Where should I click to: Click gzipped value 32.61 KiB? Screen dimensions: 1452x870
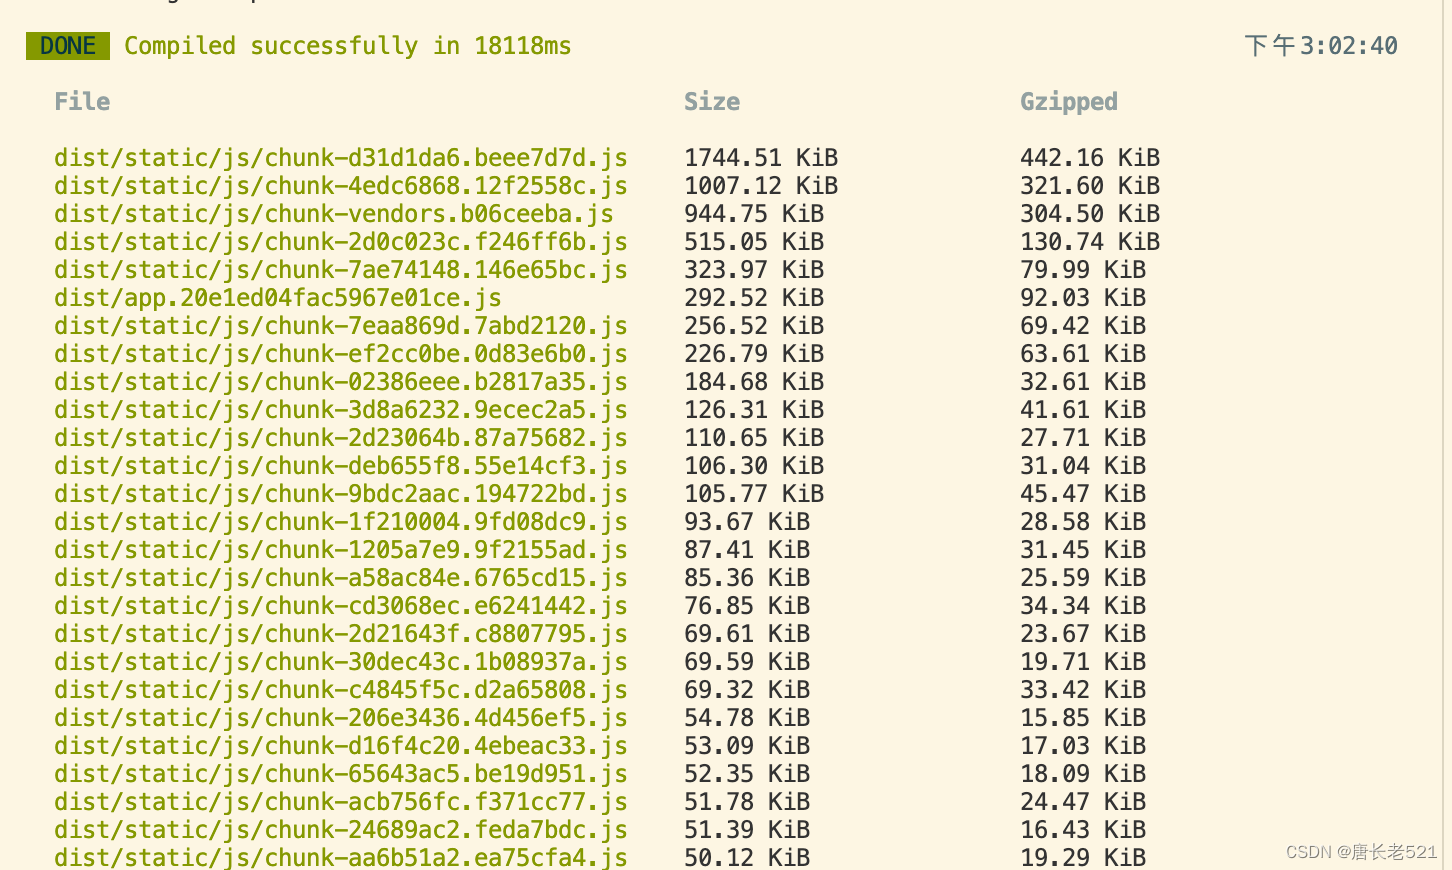[1083, 382]
